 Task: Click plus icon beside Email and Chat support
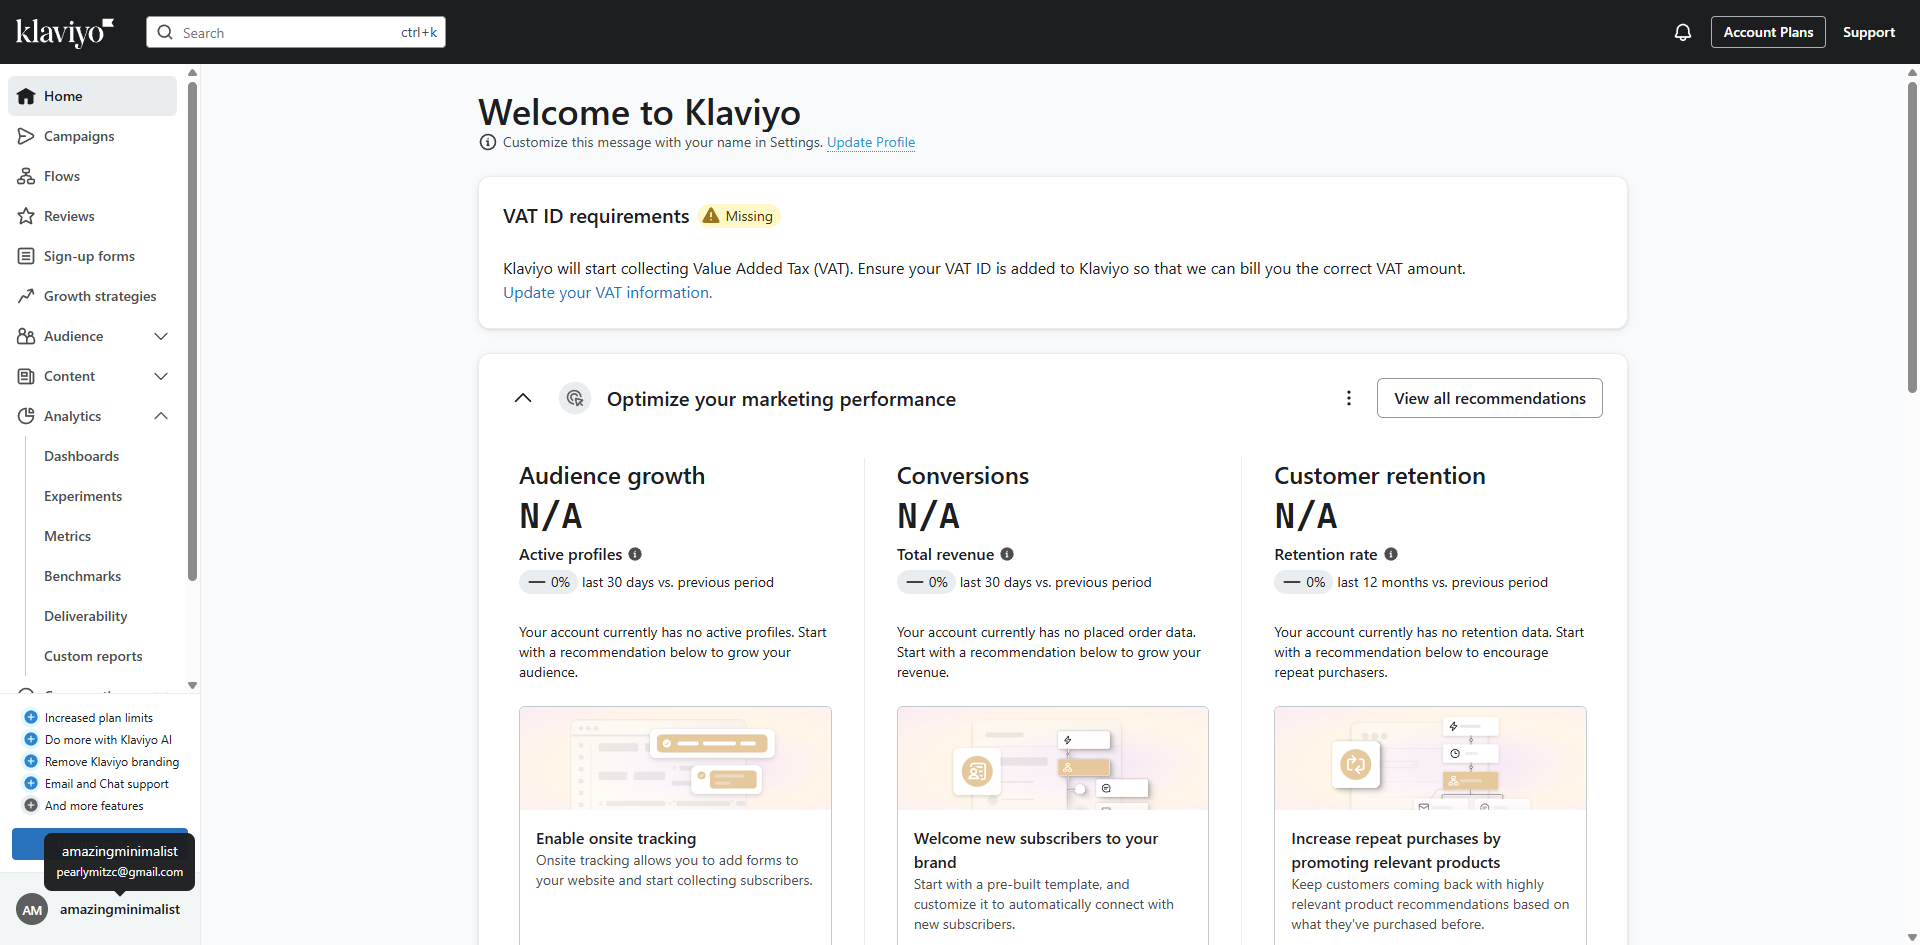(31, 783)
